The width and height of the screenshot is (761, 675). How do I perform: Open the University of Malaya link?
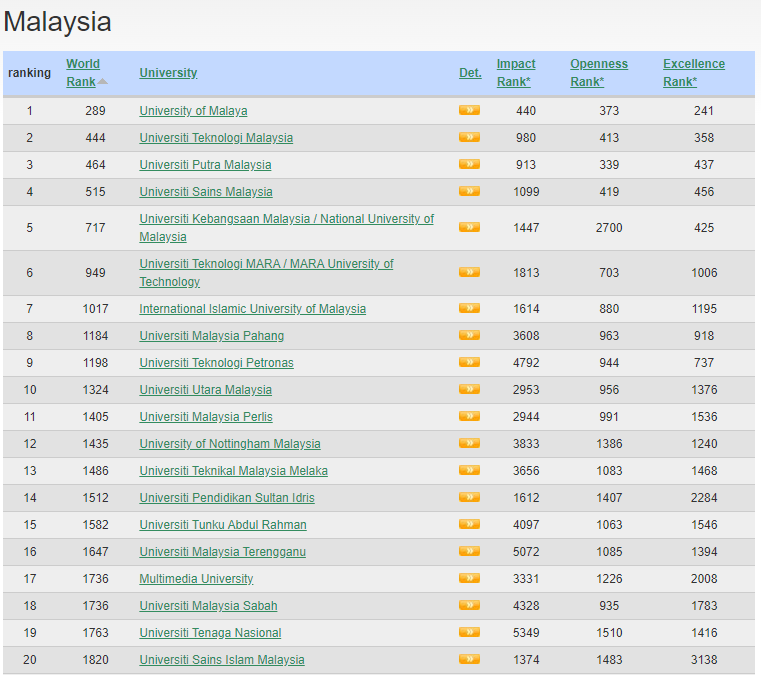click(193, 111)
